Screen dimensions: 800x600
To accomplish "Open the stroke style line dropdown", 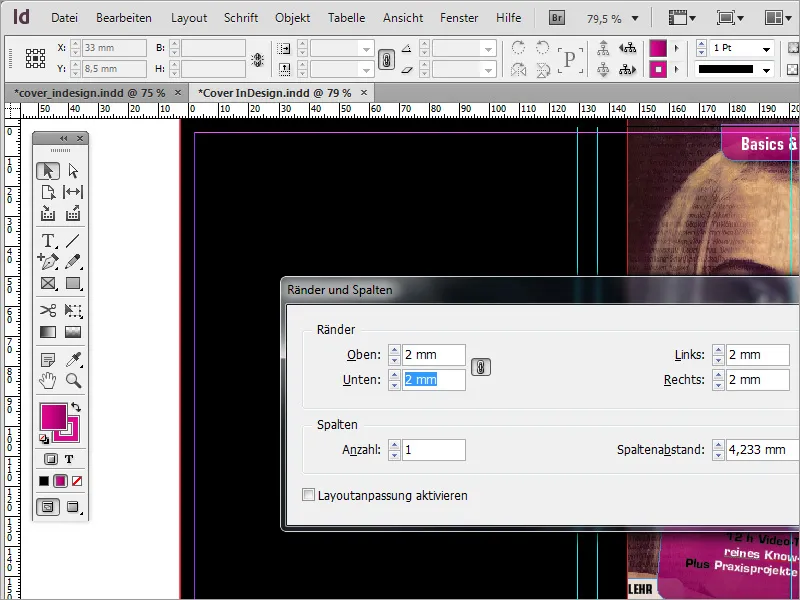I will pos(766,70).
